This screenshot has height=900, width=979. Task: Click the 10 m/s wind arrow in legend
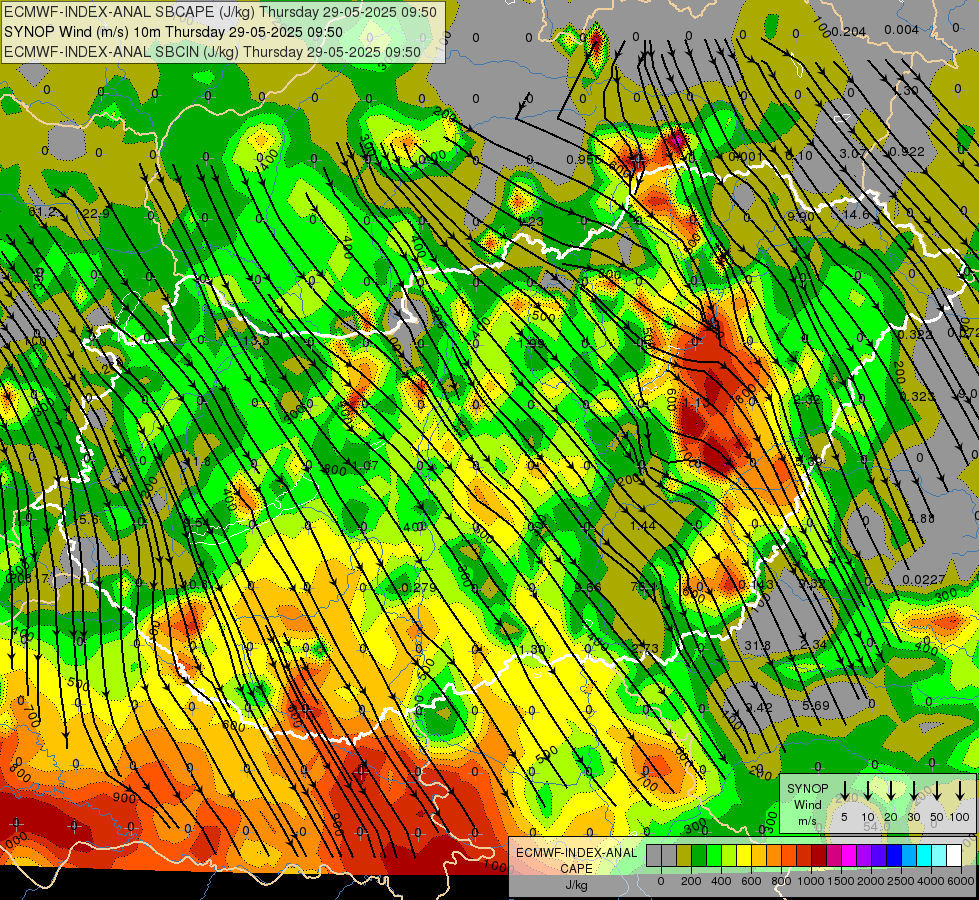click(x=867, y=791)
